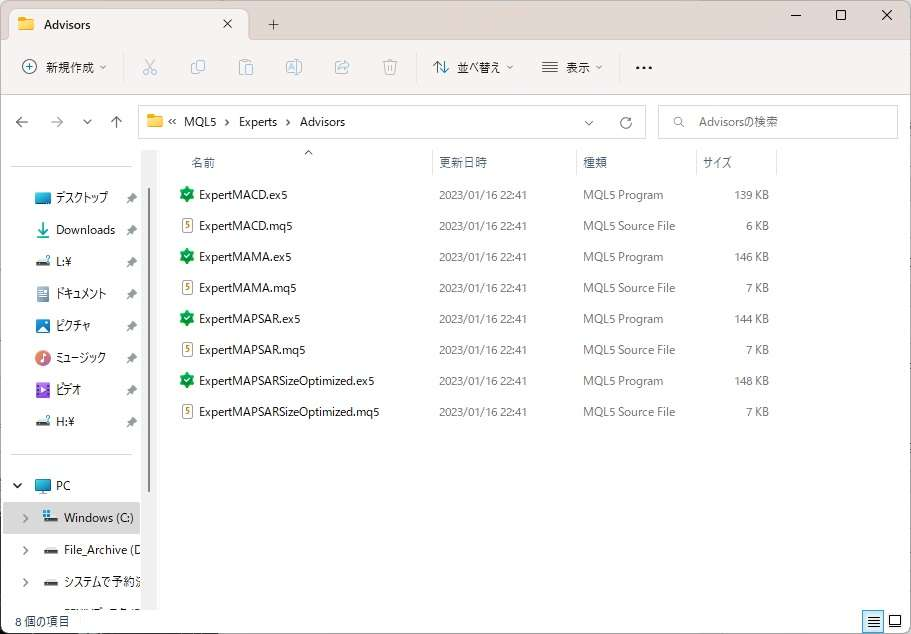Unpin ビデオ from quick access
911x634 pixels.
pos(131,390)
